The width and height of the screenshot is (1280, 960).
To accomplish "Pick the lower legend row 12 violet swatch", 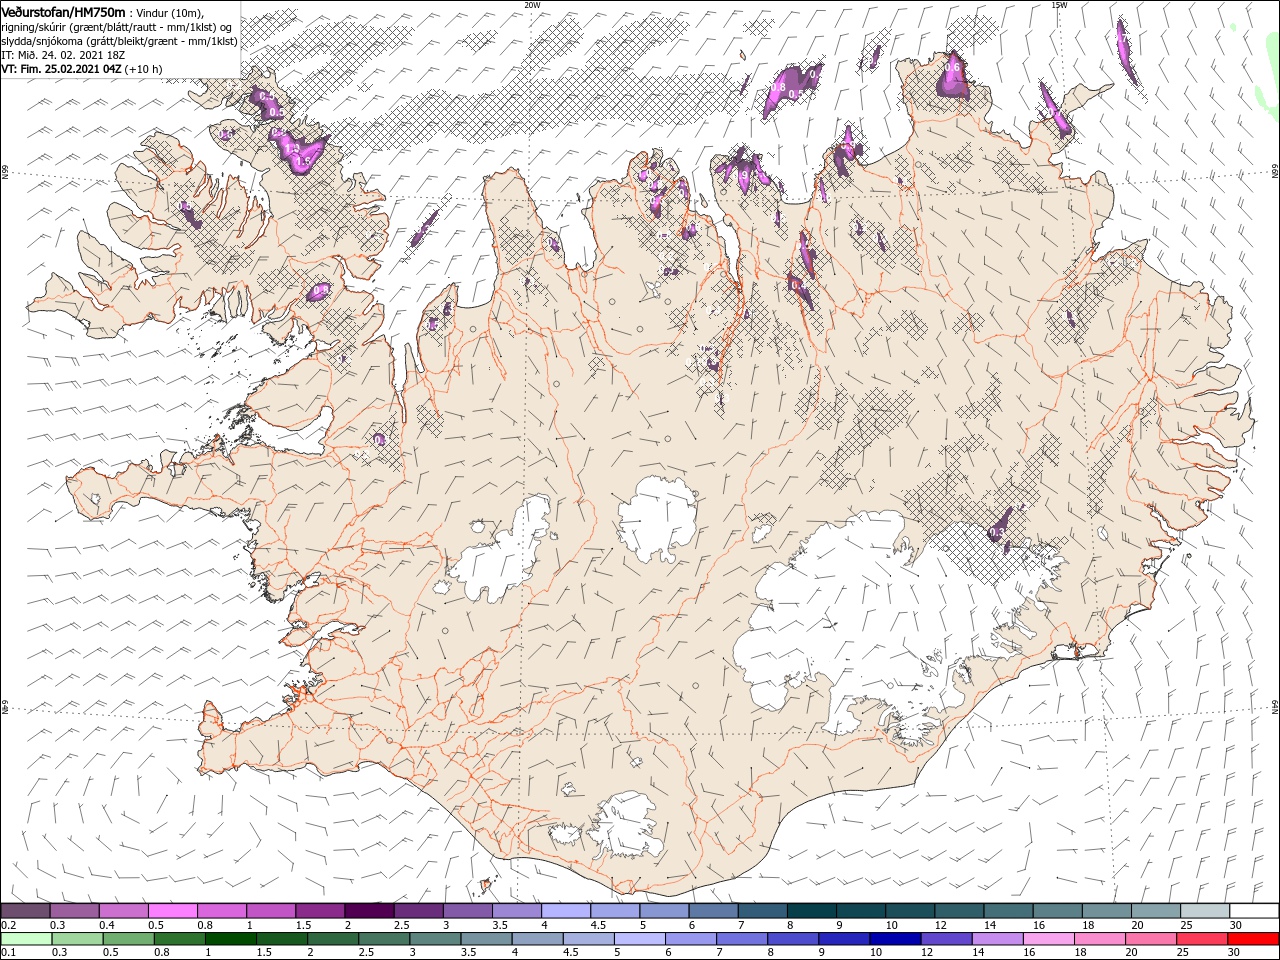I will [x=947, y=939].
